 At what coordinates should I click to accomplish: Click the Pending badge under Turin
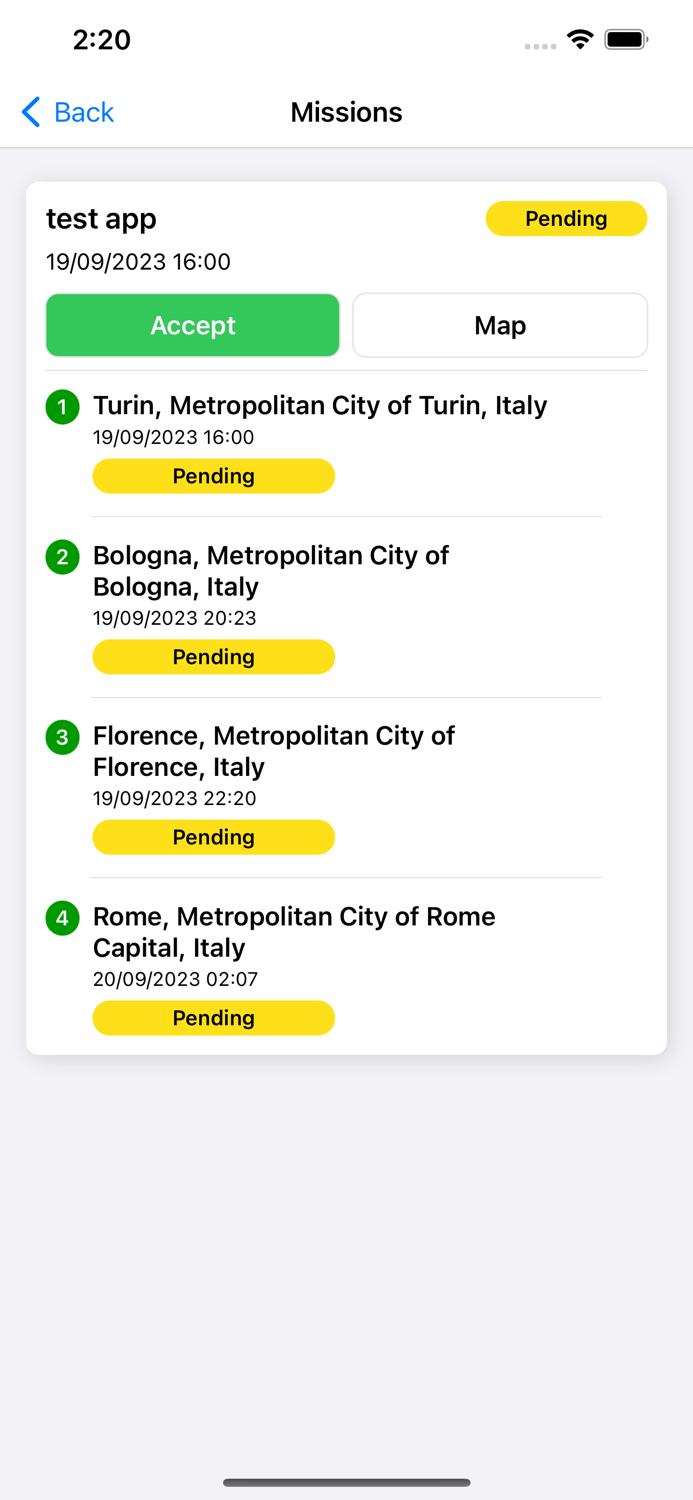tap(213, 476)
